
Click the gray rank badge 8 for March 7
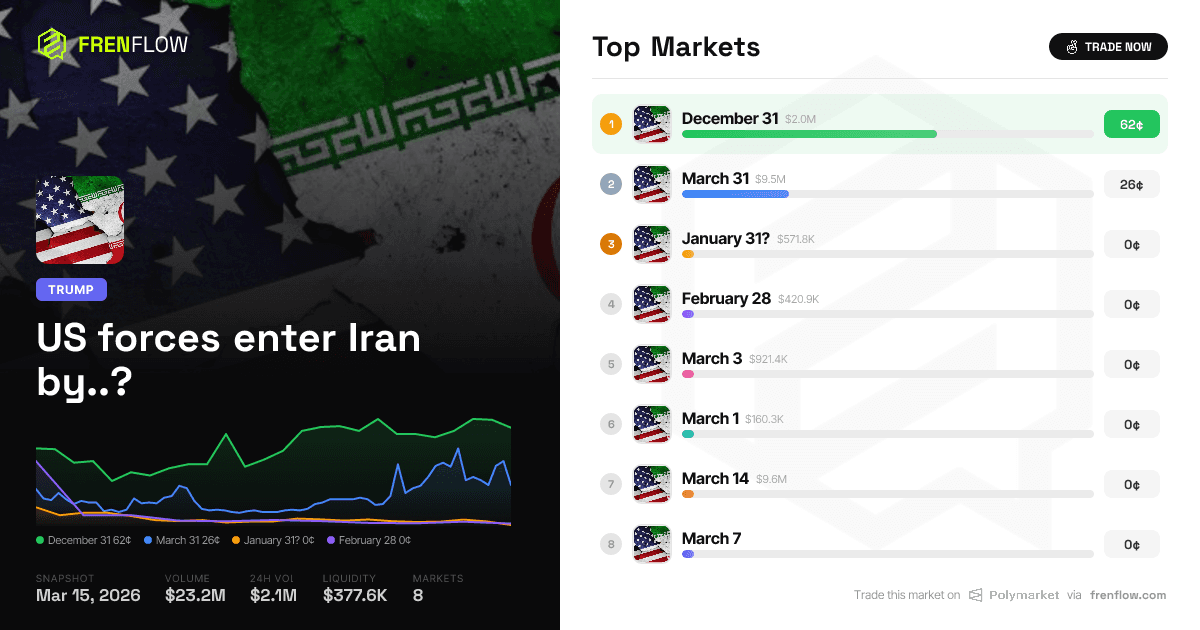(x=611, y=544)
